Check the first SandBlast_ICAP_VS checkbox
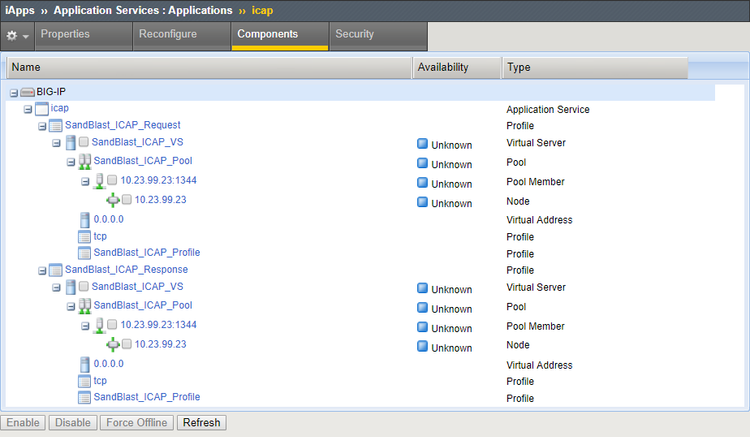The image size is (750, 437). (84, 143)
